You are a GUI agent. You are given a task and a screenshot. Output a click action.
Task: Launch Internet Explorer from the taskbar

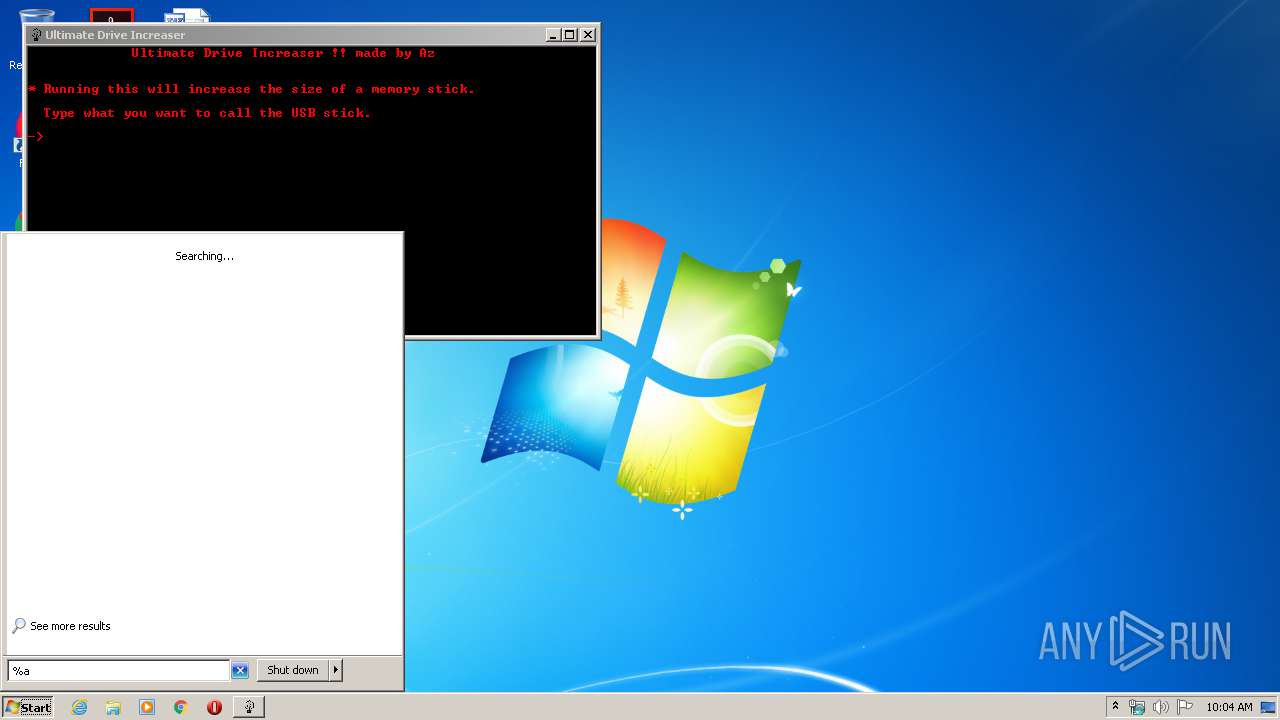coord(80,707)
